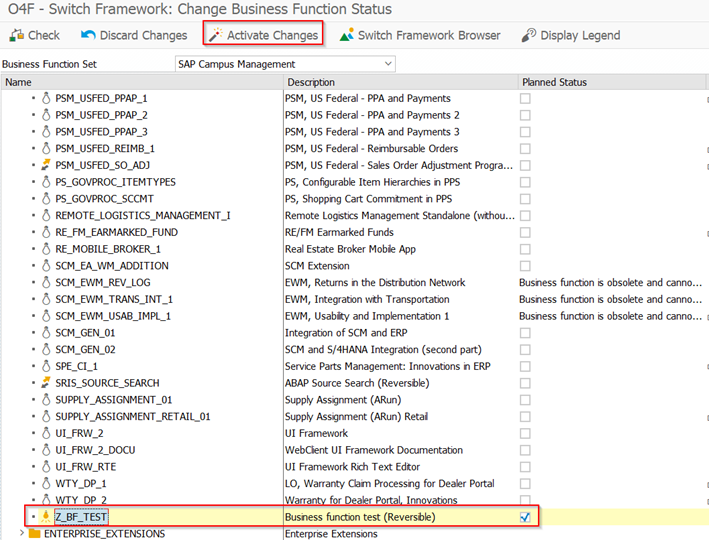Open the Business Function Set dropdown

coord(388,64)
